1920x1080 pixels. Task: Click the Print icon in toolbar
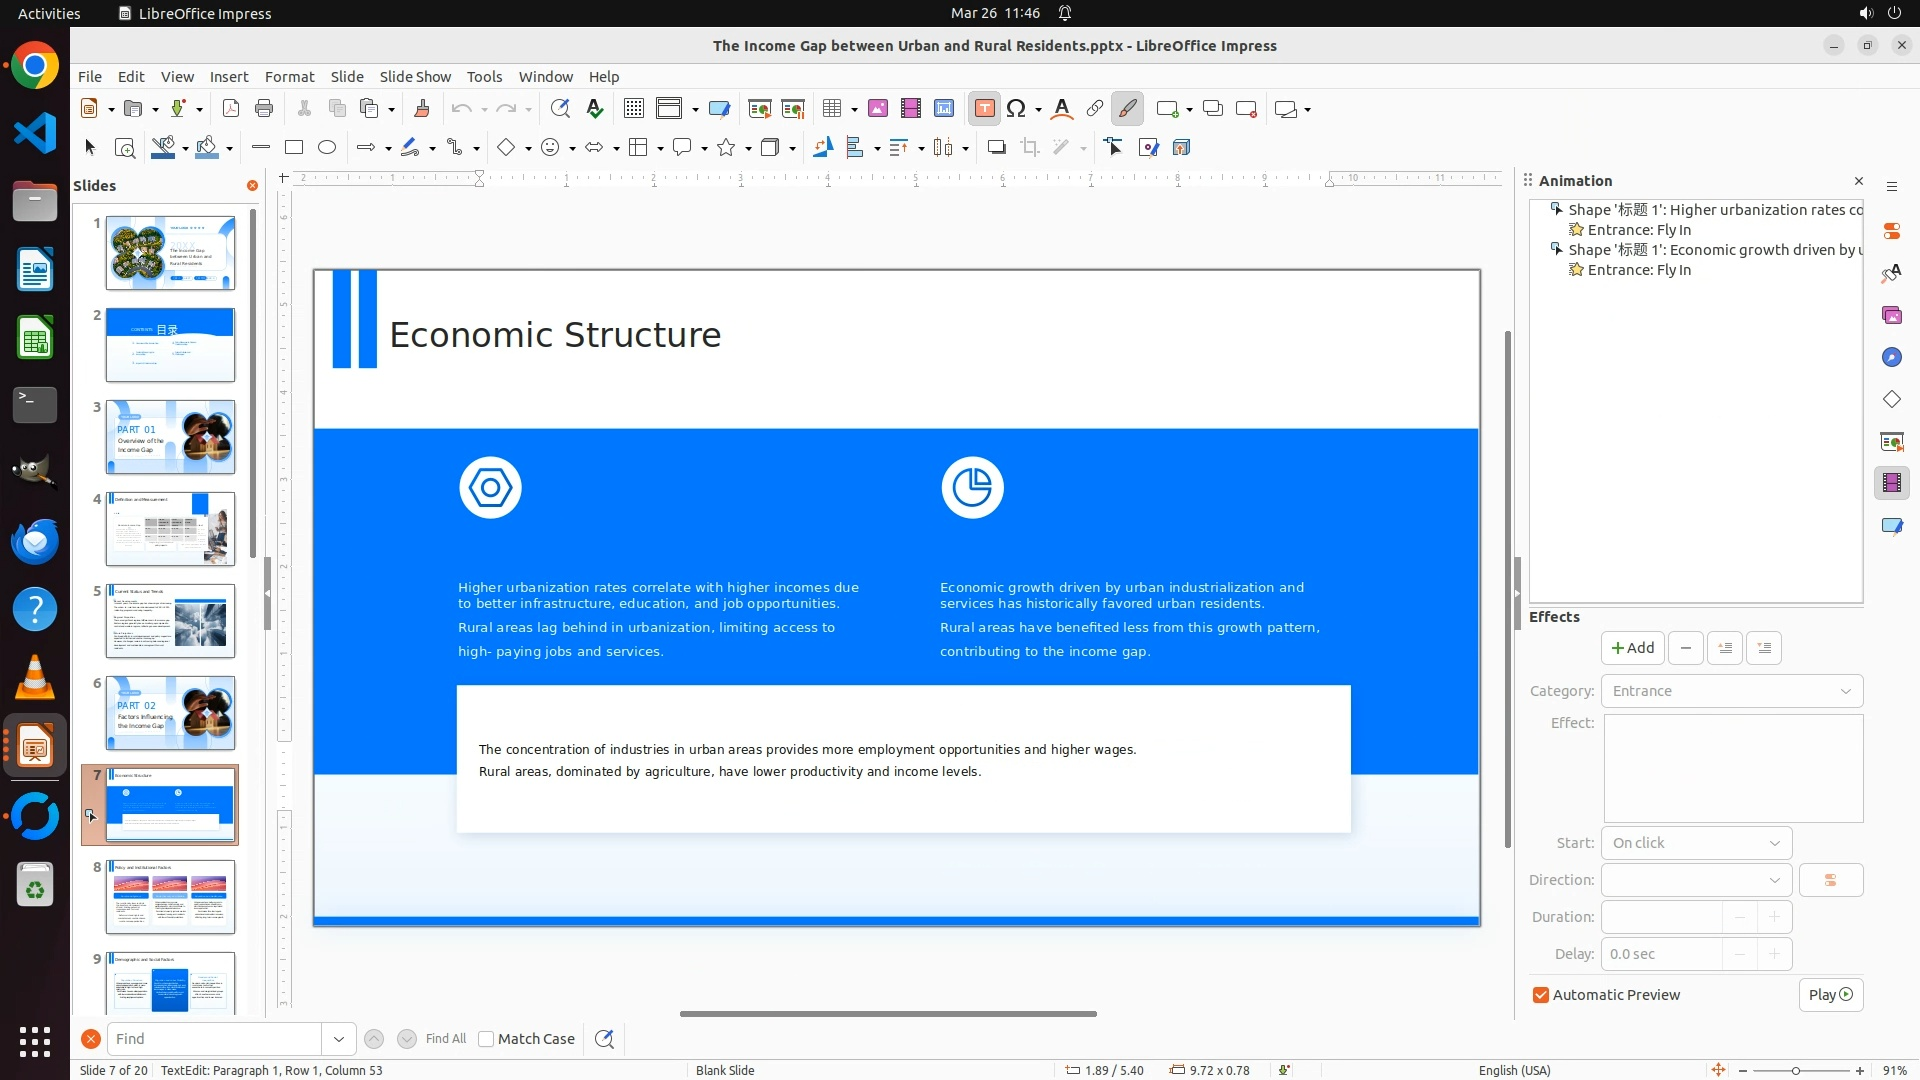pos(264,109)
